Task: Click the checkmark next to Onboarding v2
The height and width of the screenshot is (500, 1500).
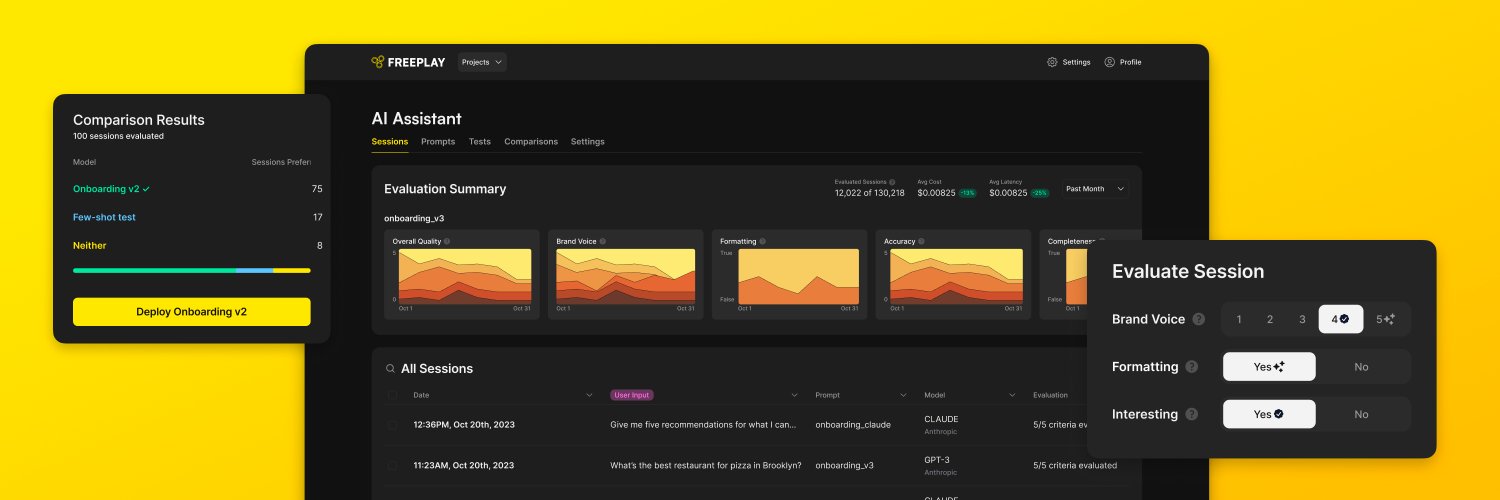Action: [x=146, y=188]
